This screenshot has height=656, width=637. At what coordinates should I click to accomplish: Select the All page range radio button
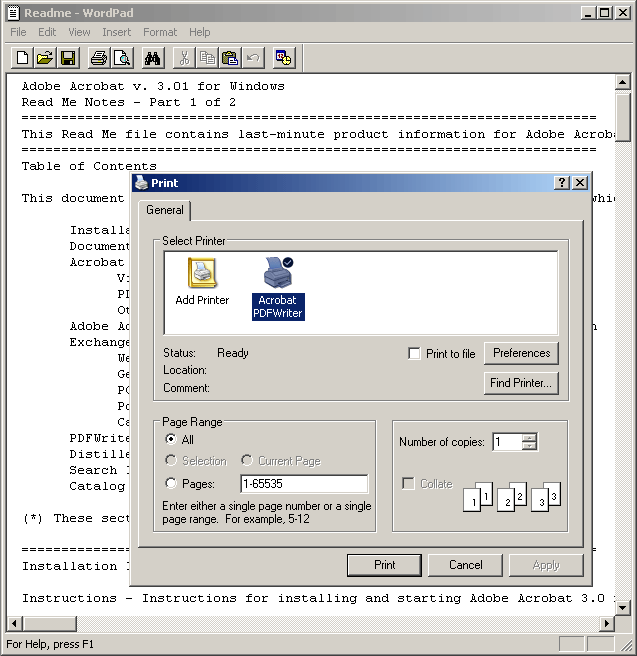pyautogui.click(x=171, y=439)
